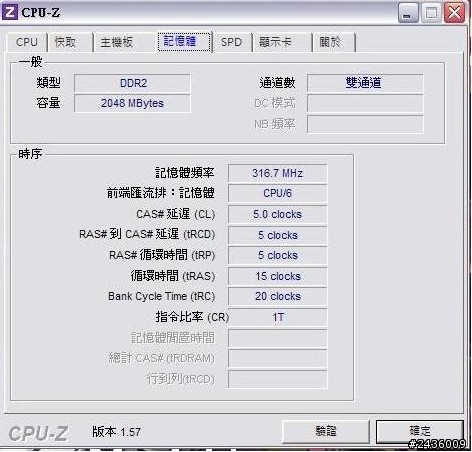Screen dimensions: 472x452
Task: Click the tRP 5 clocks value
Action: pyautogui.click(x=277, y=255)
